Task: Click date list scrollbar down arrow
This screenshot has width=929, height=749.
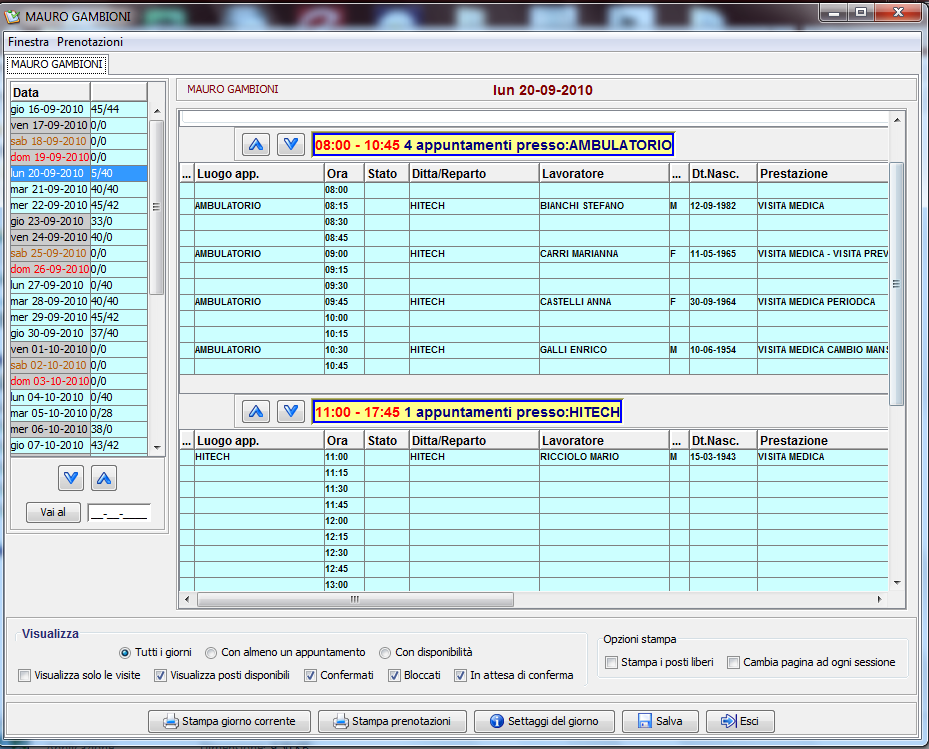Action: [x=157, y=447]
